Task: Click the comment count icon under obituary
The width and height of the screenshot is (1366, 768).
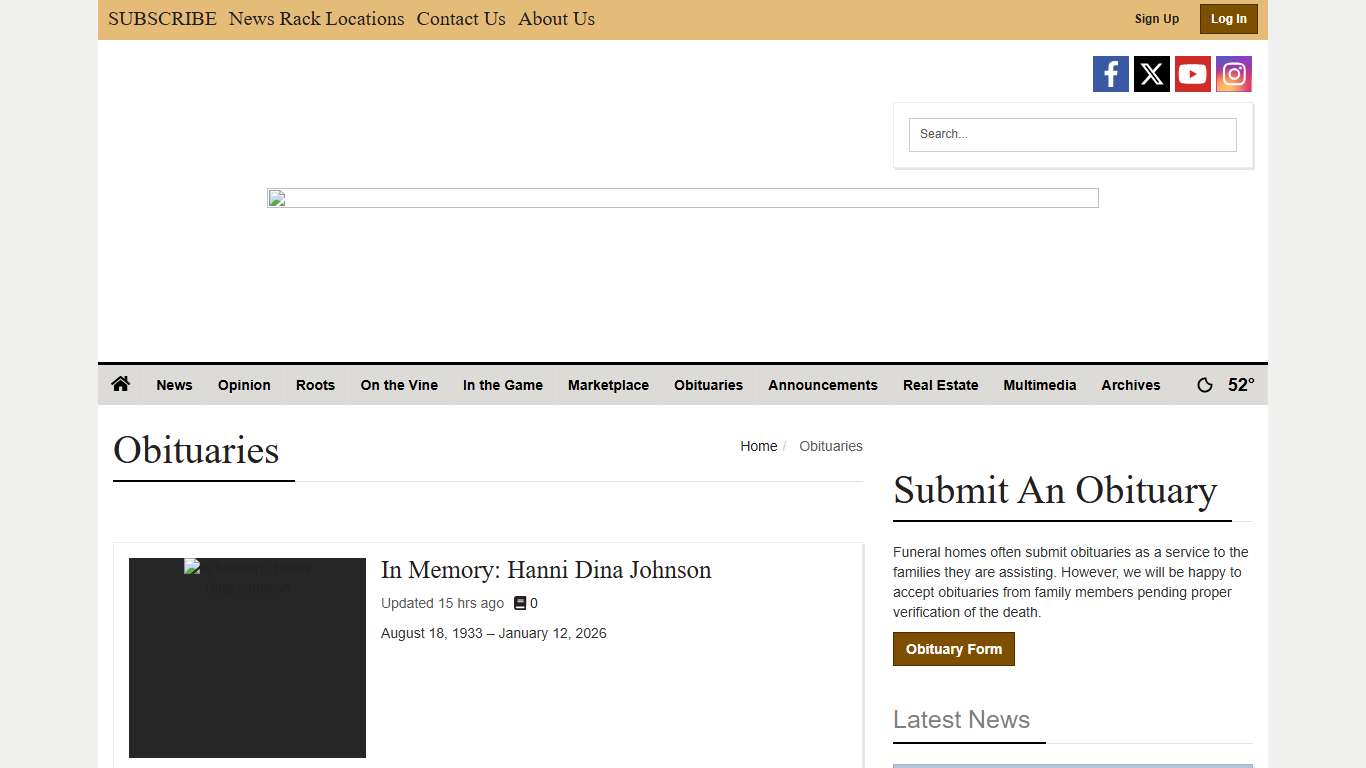Action: pyautogui.click(x=520, y=603)
